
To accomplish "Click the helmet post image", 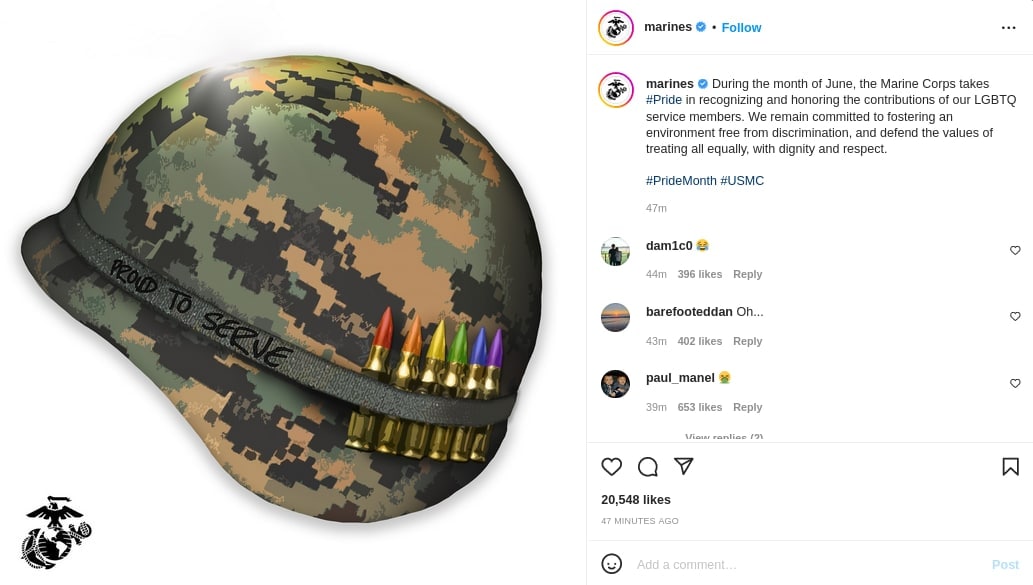I will coord(293,292).
